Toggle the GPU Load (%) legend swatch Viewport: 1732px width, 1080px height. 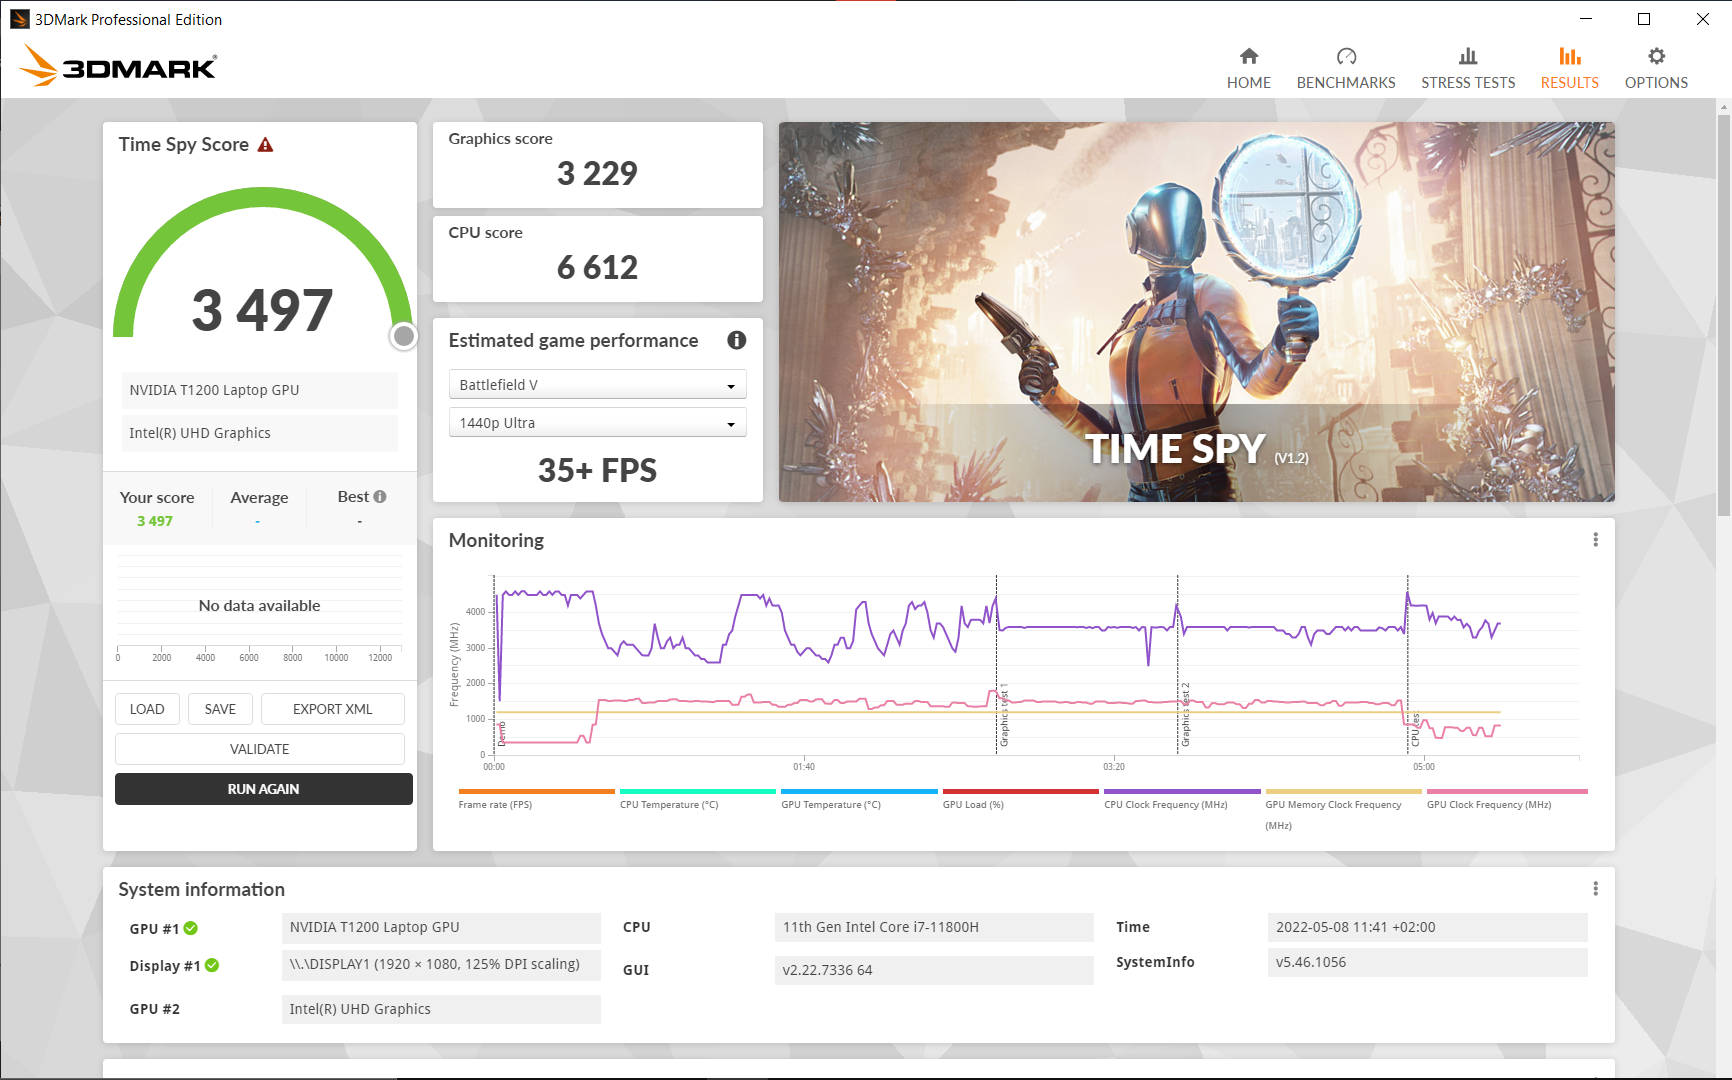pyautogui.click(x=1020, y=791)
